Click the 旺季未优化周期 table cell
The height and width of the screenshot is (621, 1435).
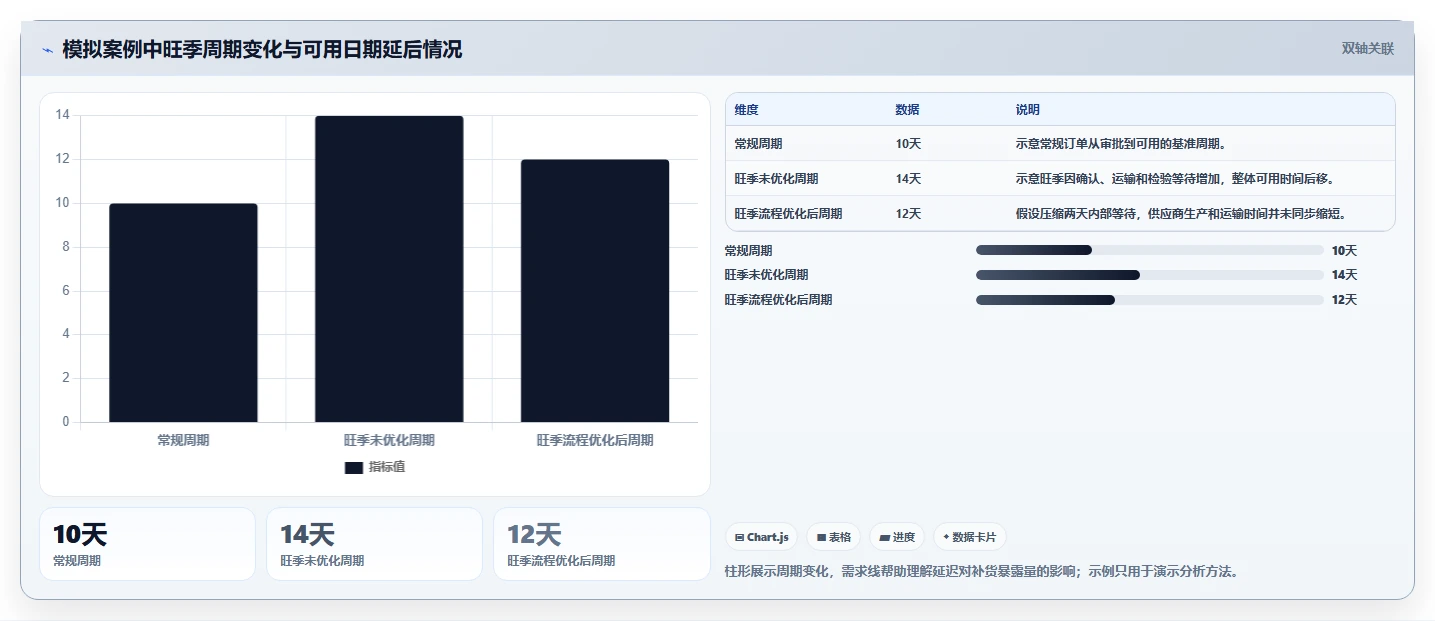(x=776, y=179)
